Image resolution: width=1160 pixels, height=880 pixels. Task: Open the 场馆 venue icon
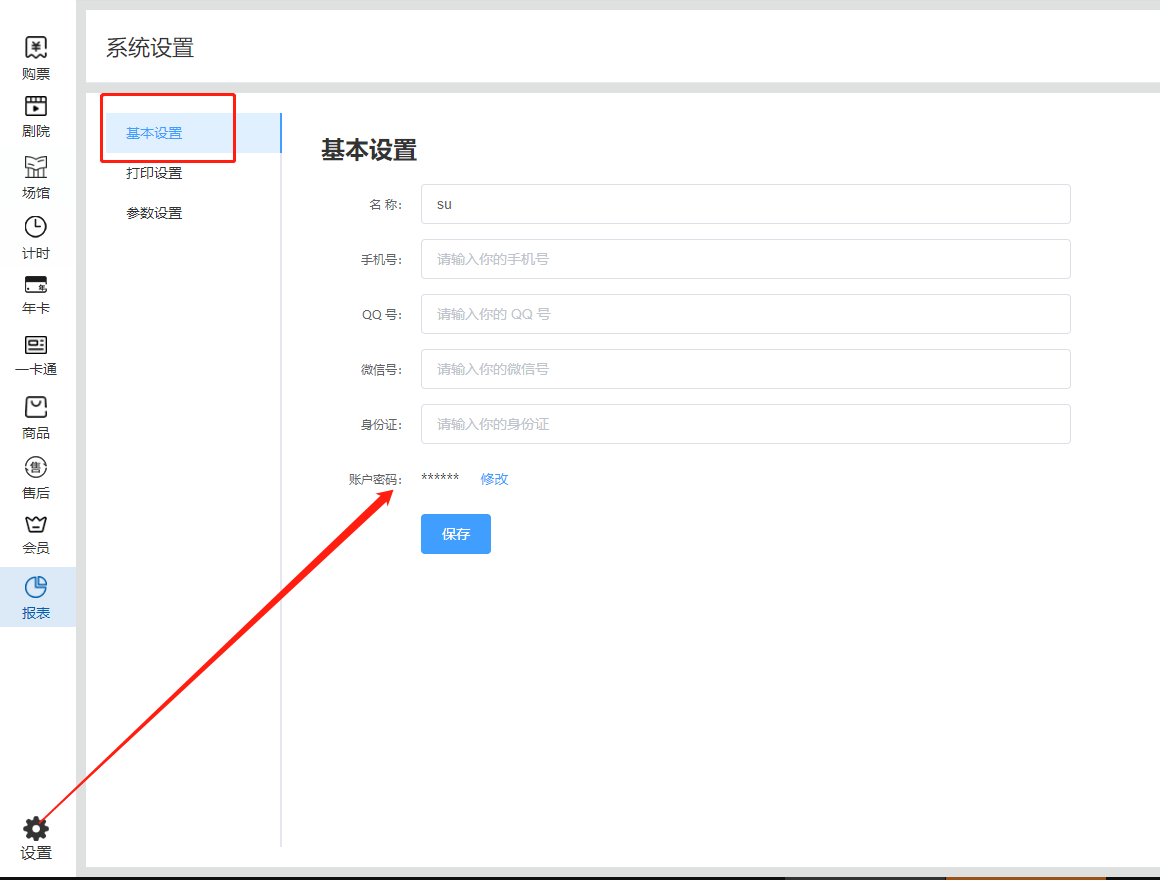coord(36,167)
